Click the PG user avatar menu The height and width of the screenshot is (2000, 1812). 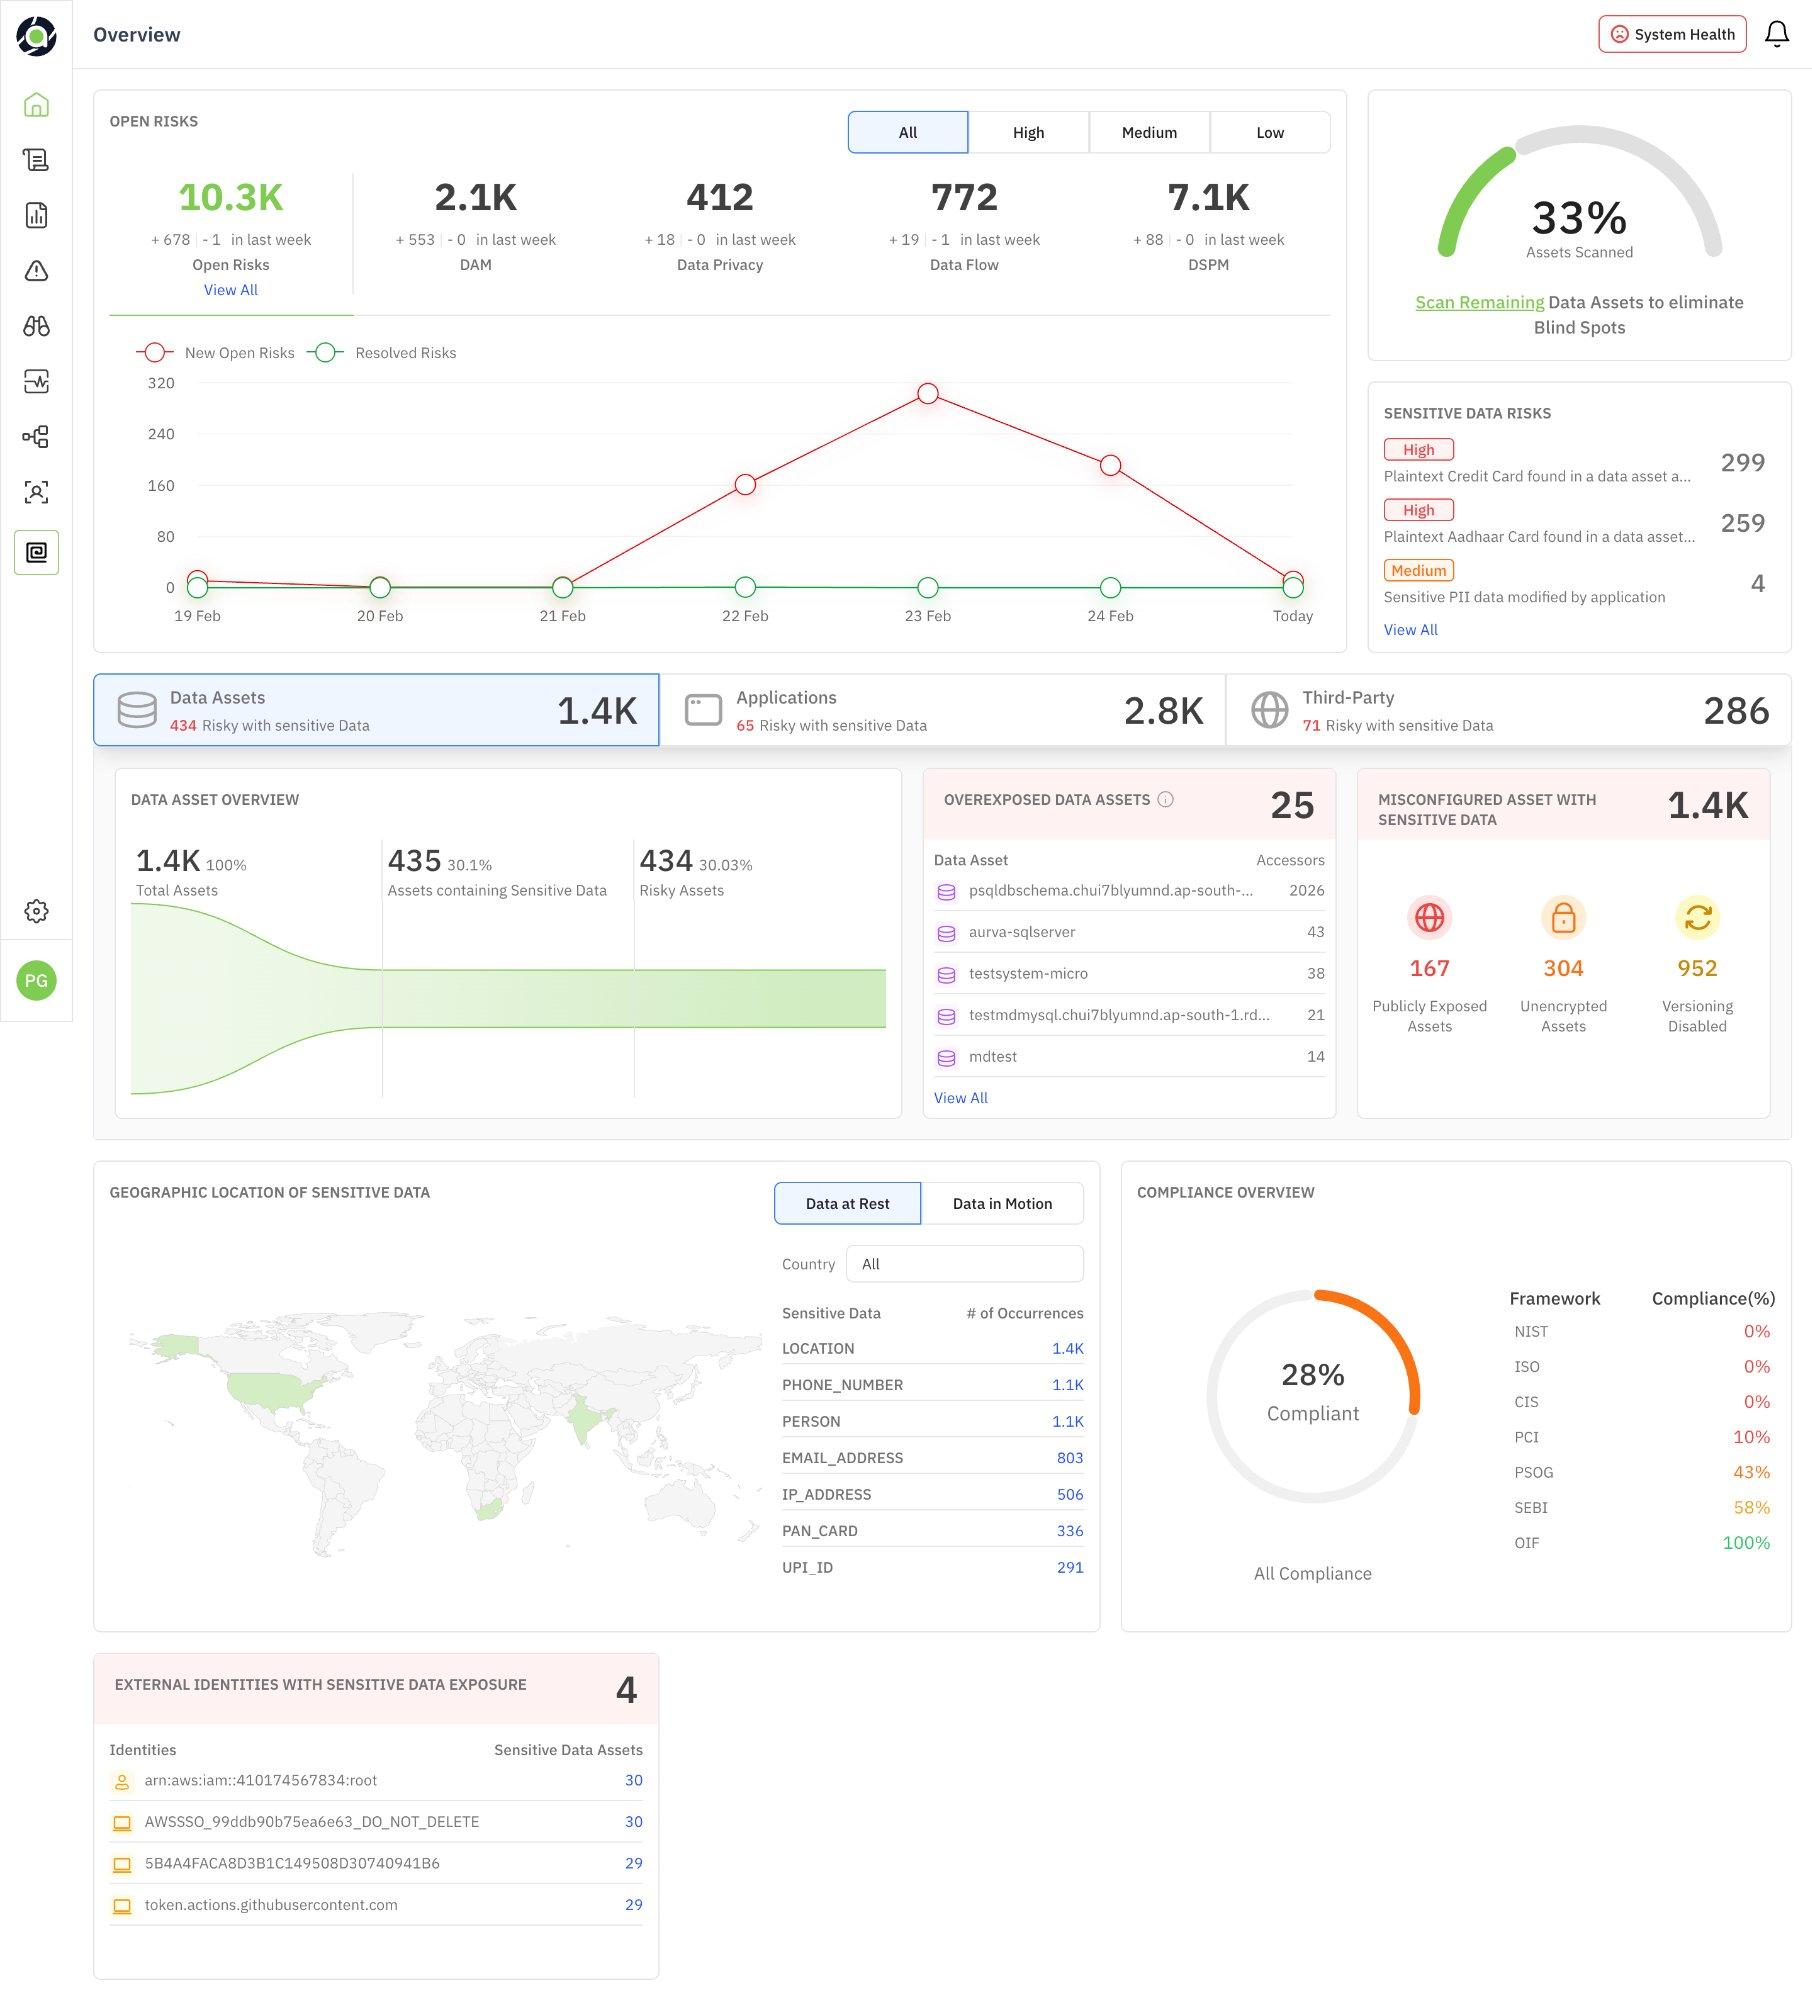[x=36, y=981]
